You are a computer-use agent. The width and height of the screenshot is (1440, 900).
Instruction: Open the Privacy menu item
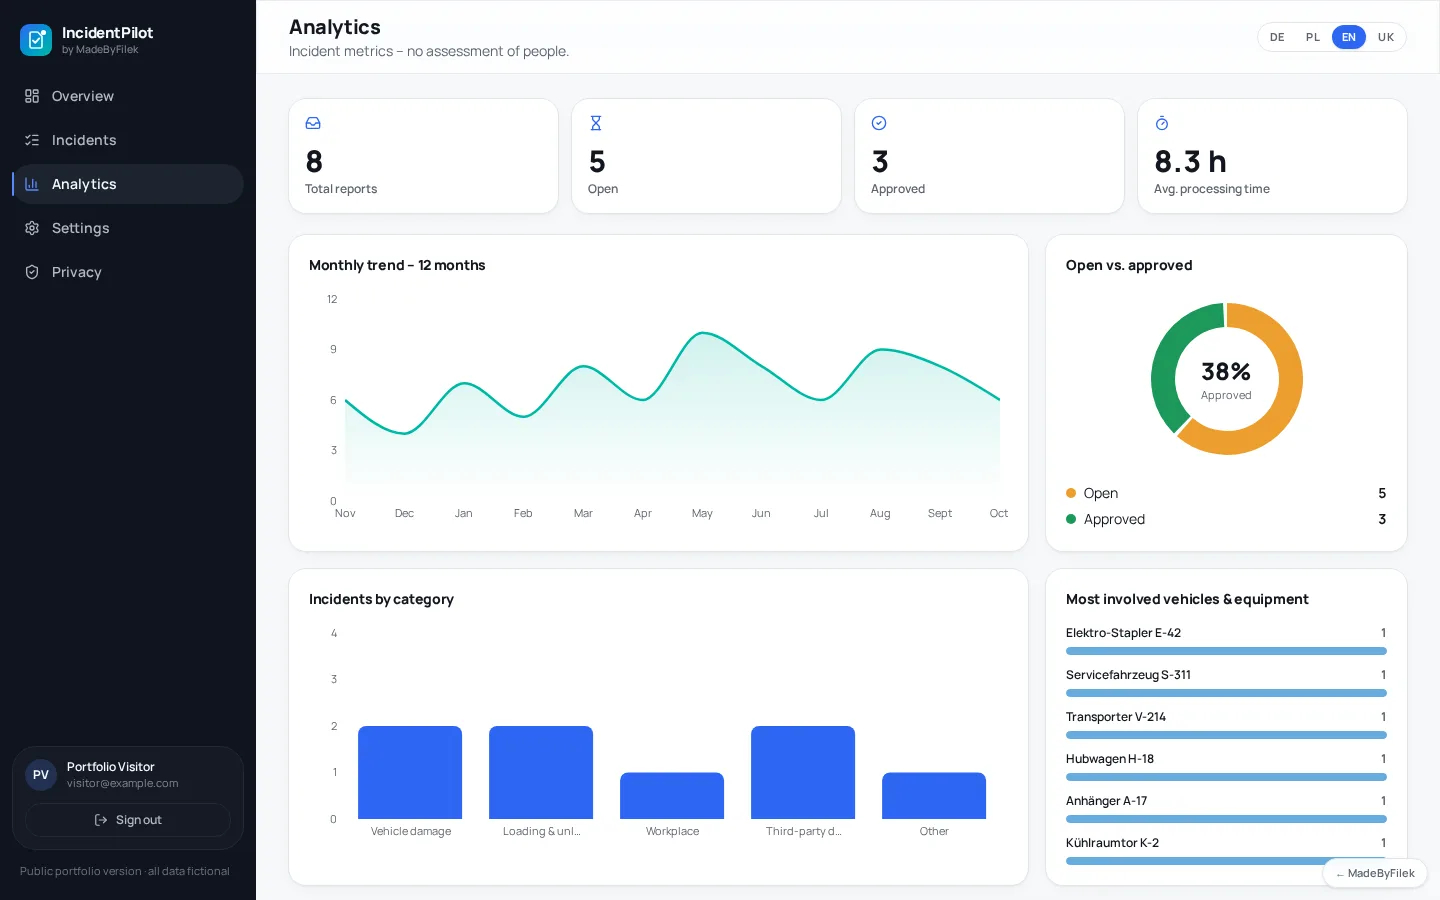(128, 272)
